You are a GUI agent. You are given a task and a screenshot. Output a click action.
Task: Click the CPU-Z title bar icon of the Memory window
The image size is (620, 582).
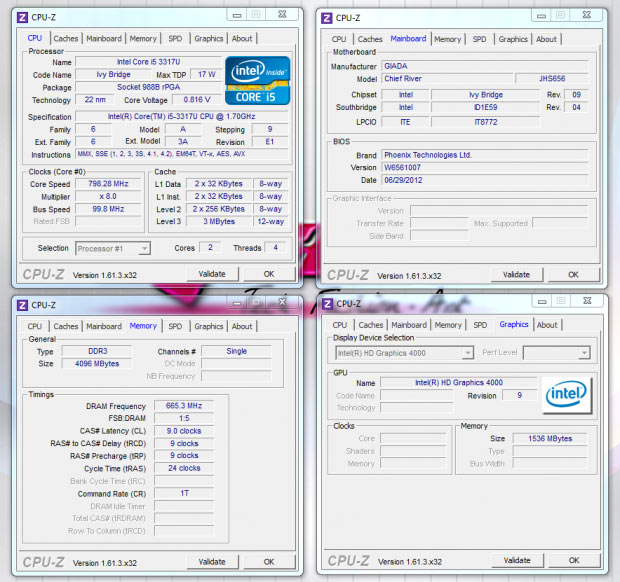(19, 305)
